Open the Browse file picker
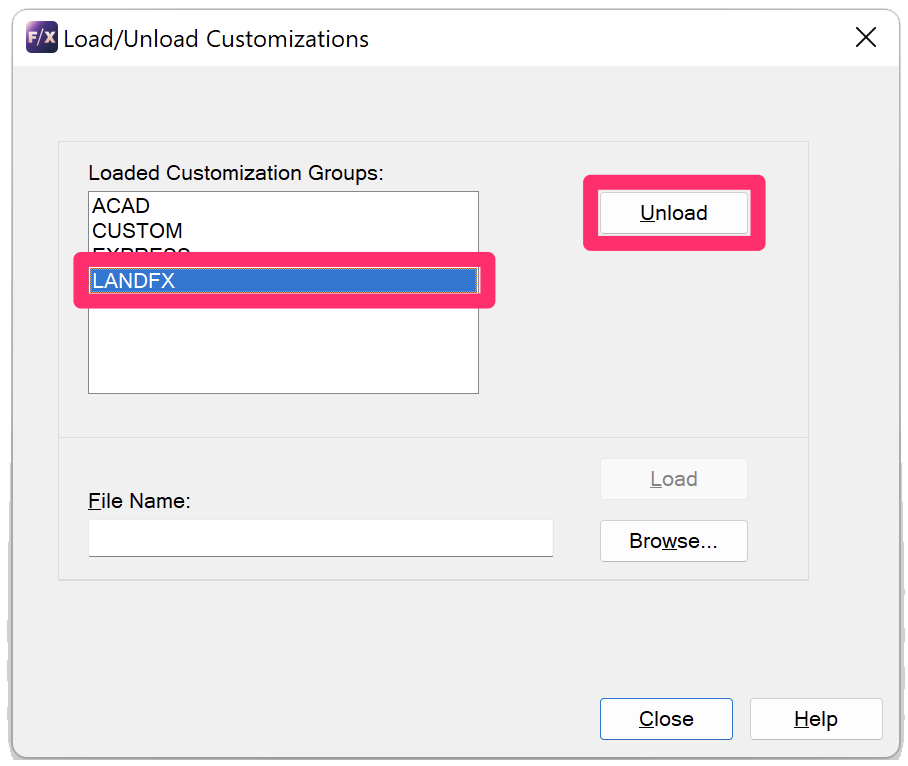908x766 pixels. point(673,541)
